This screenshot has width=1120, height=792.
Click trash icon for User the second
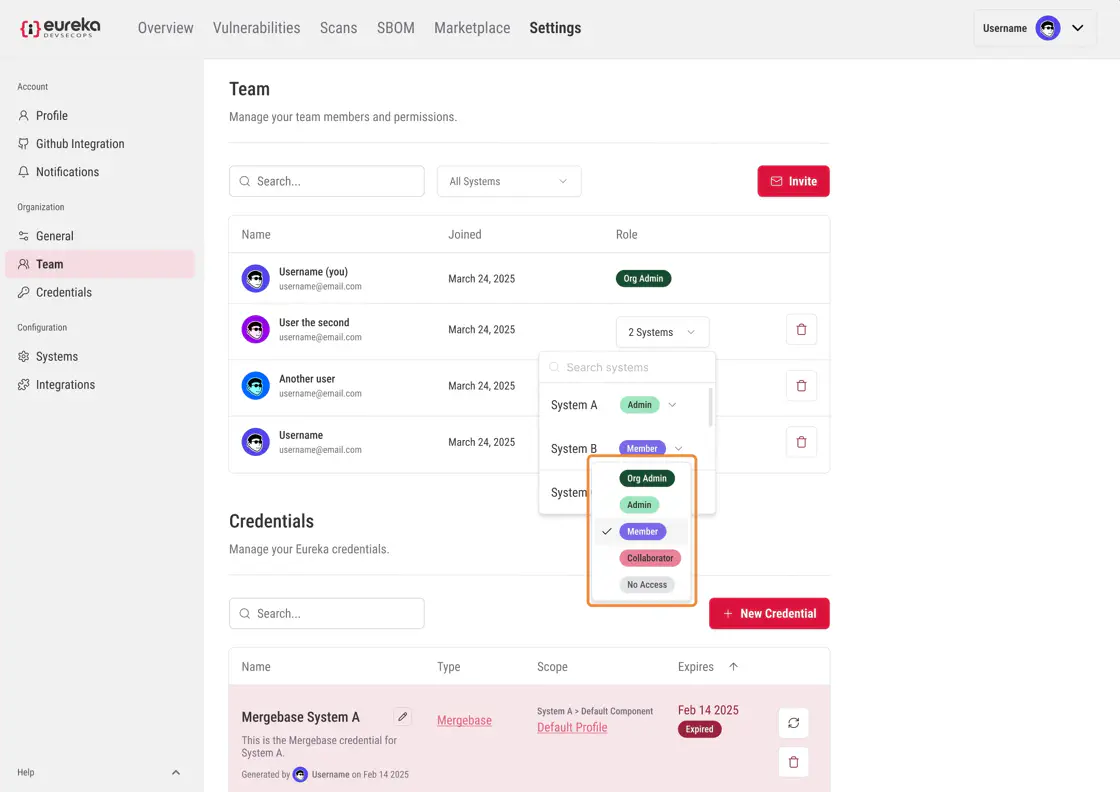801,329
